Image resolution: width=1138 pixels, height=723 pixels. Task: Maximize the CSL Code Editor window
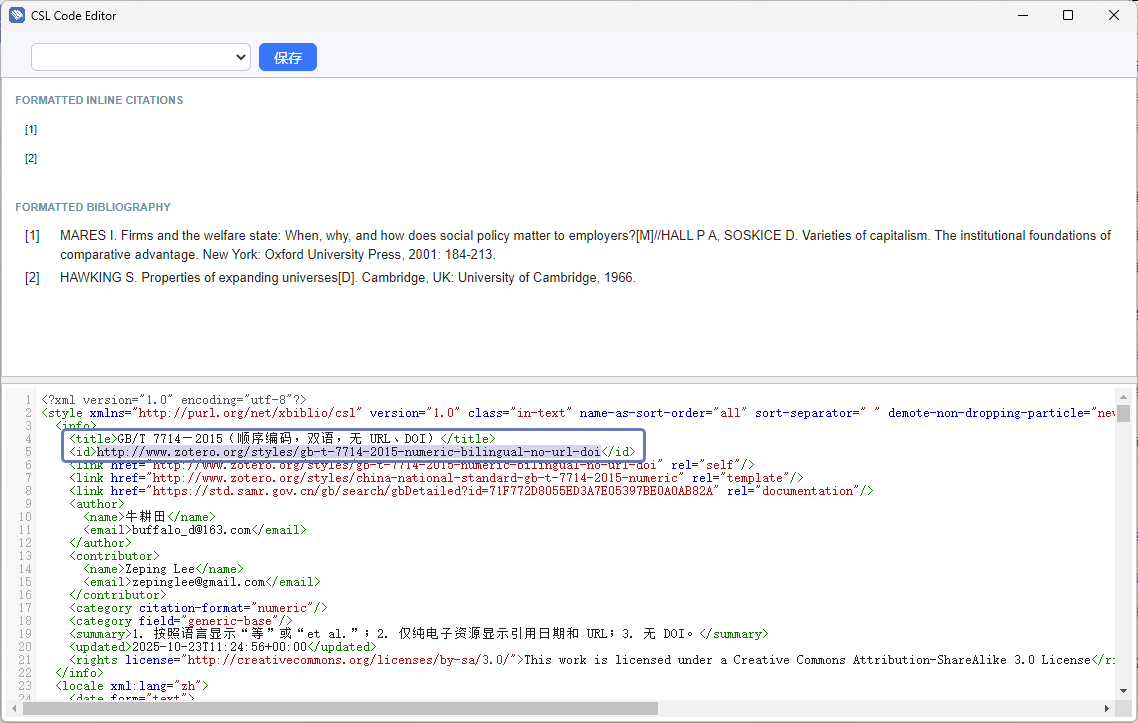pyautogui.click(x=1068, y=15)
